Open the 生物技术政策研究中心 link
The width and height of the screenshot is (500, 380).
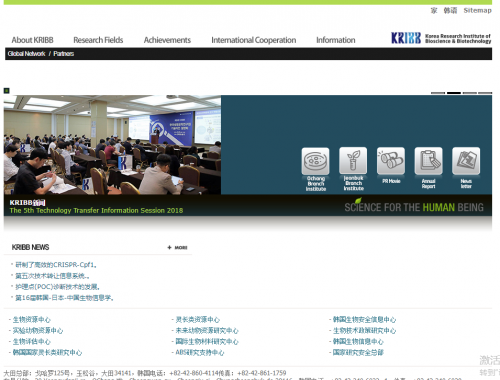(364, 331)
